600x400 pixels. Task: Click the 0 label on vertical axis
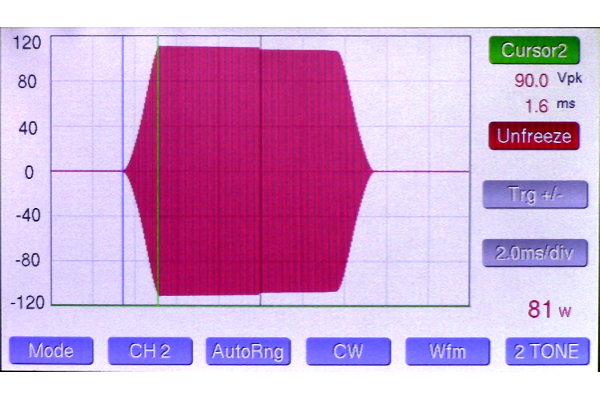29,173
